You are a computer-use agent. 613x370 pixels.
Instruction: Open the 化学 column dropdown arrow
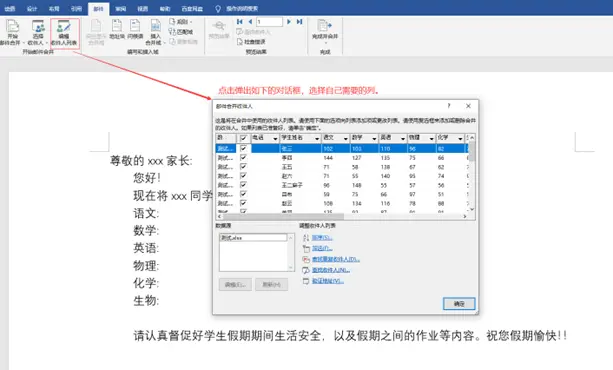[x=460, y=138]
